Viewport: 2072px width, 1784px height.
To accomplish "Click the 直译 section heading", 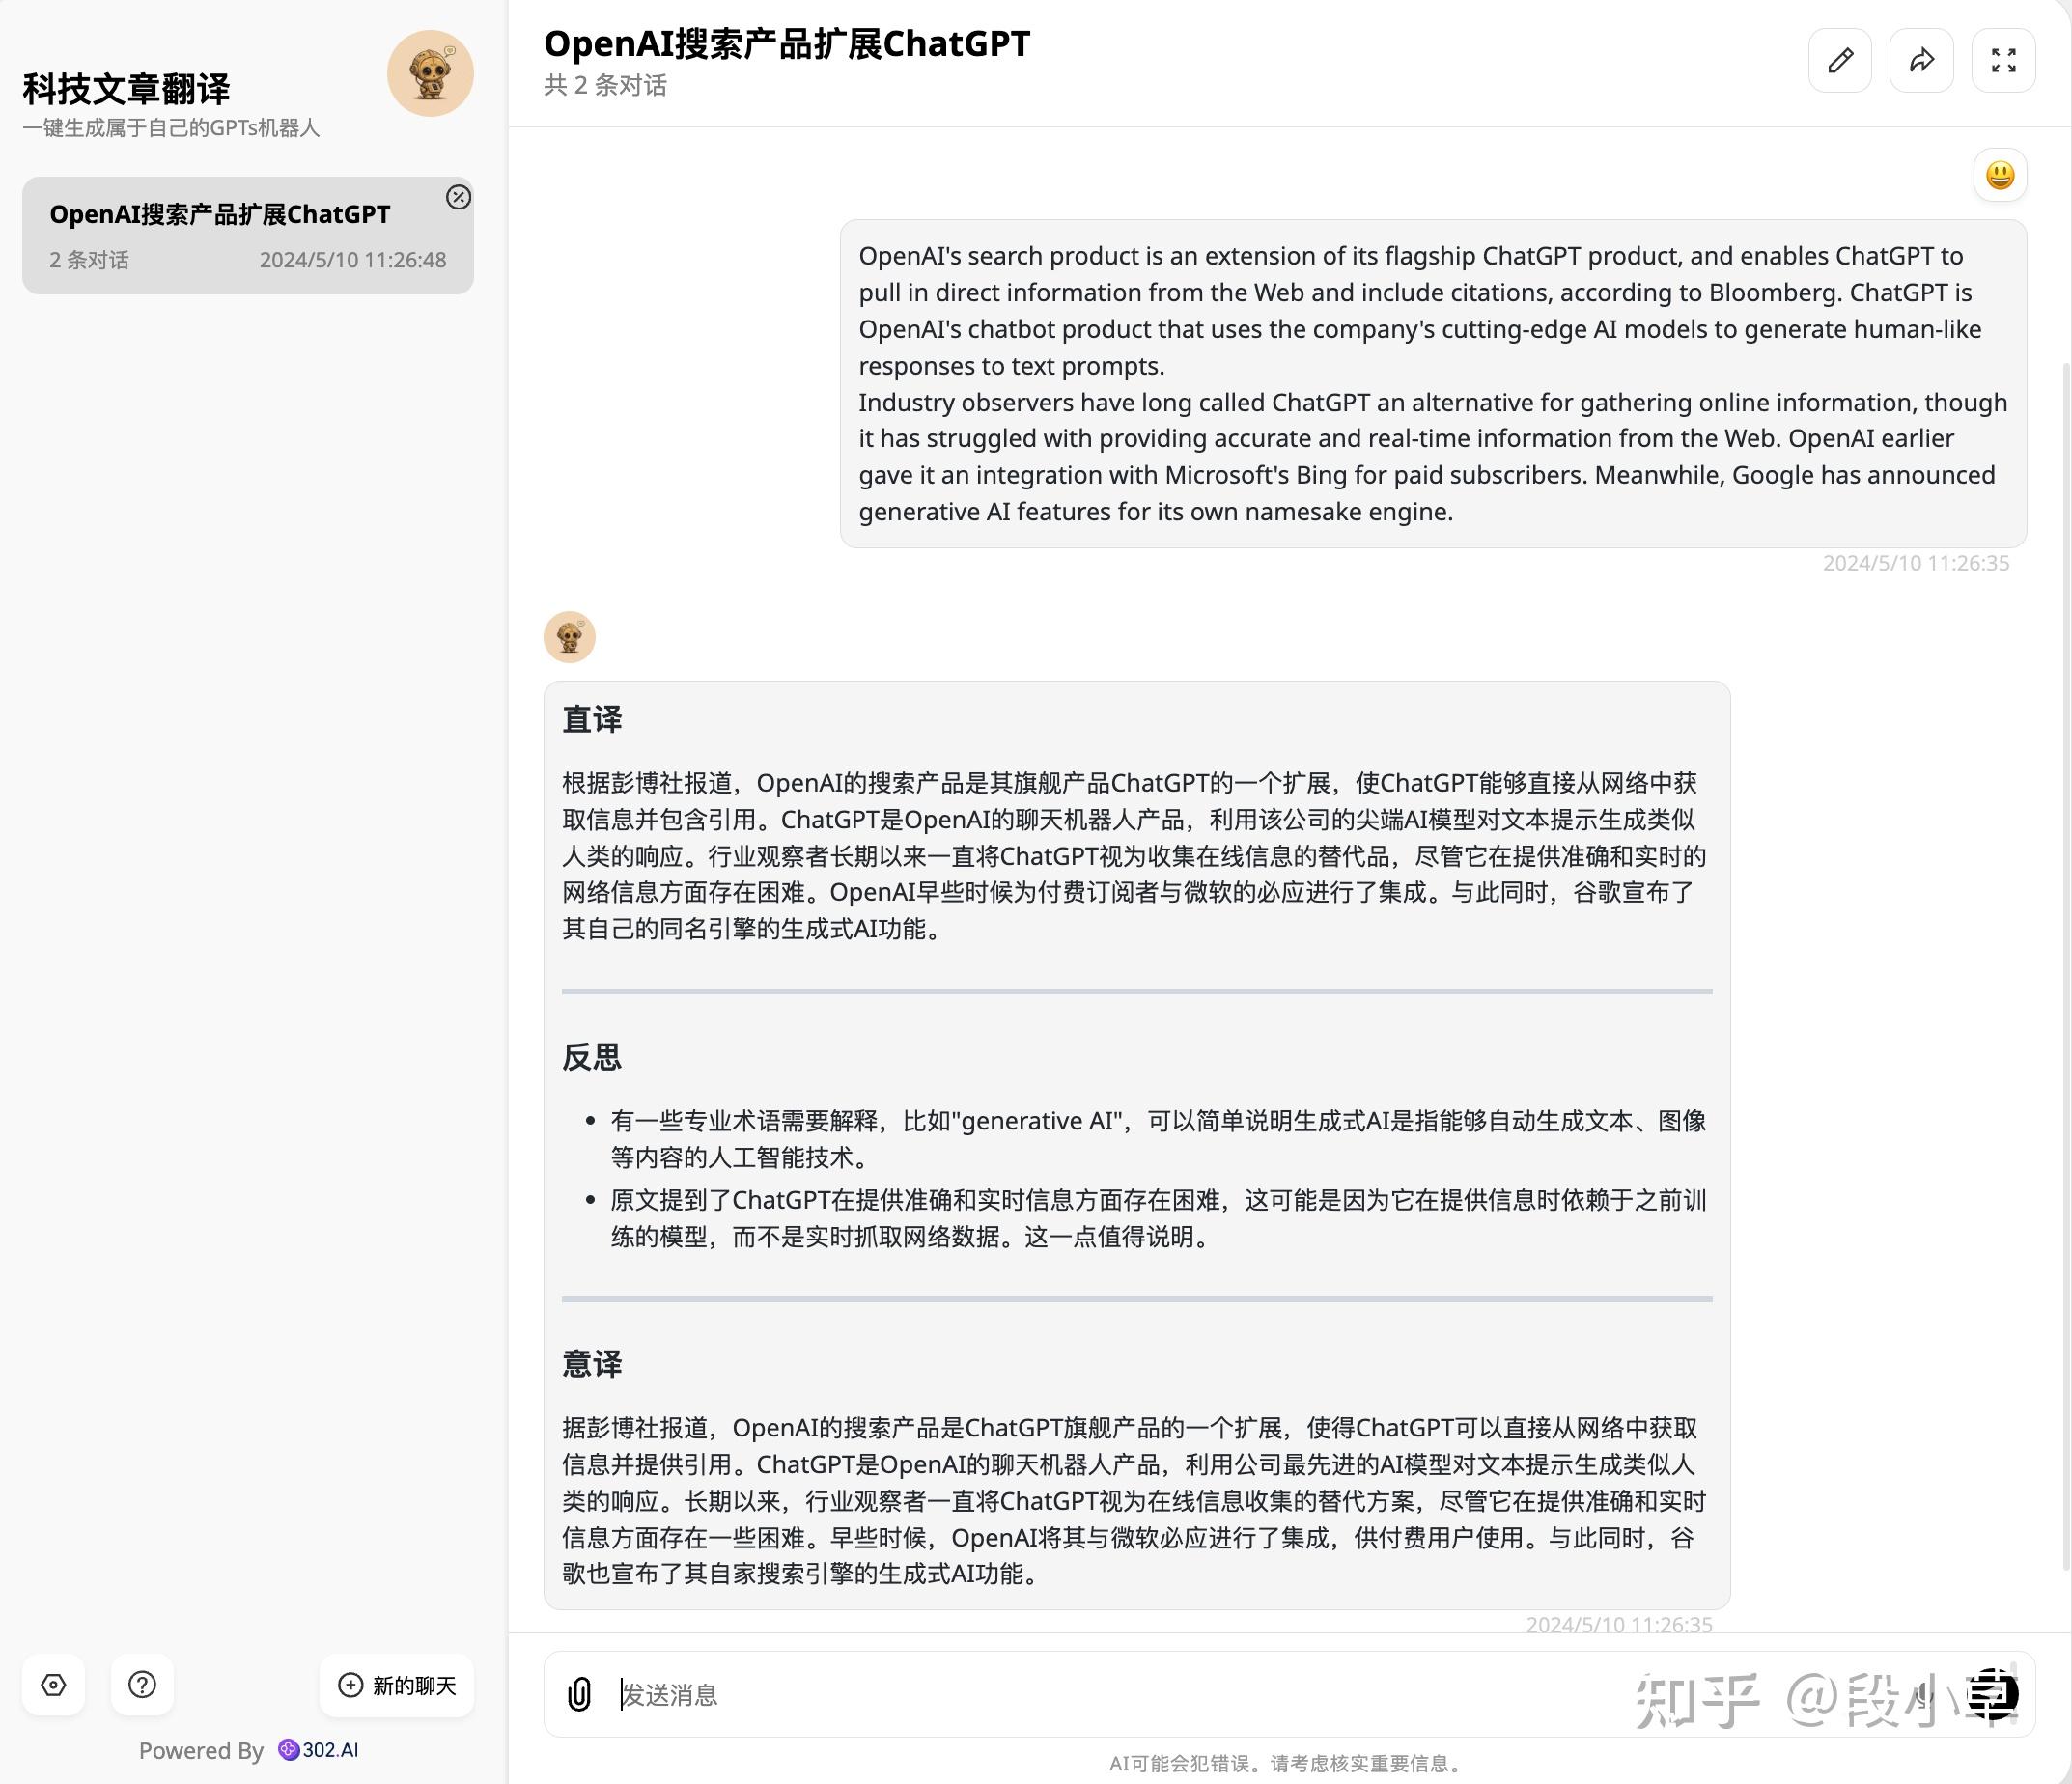I will [594, 719].
